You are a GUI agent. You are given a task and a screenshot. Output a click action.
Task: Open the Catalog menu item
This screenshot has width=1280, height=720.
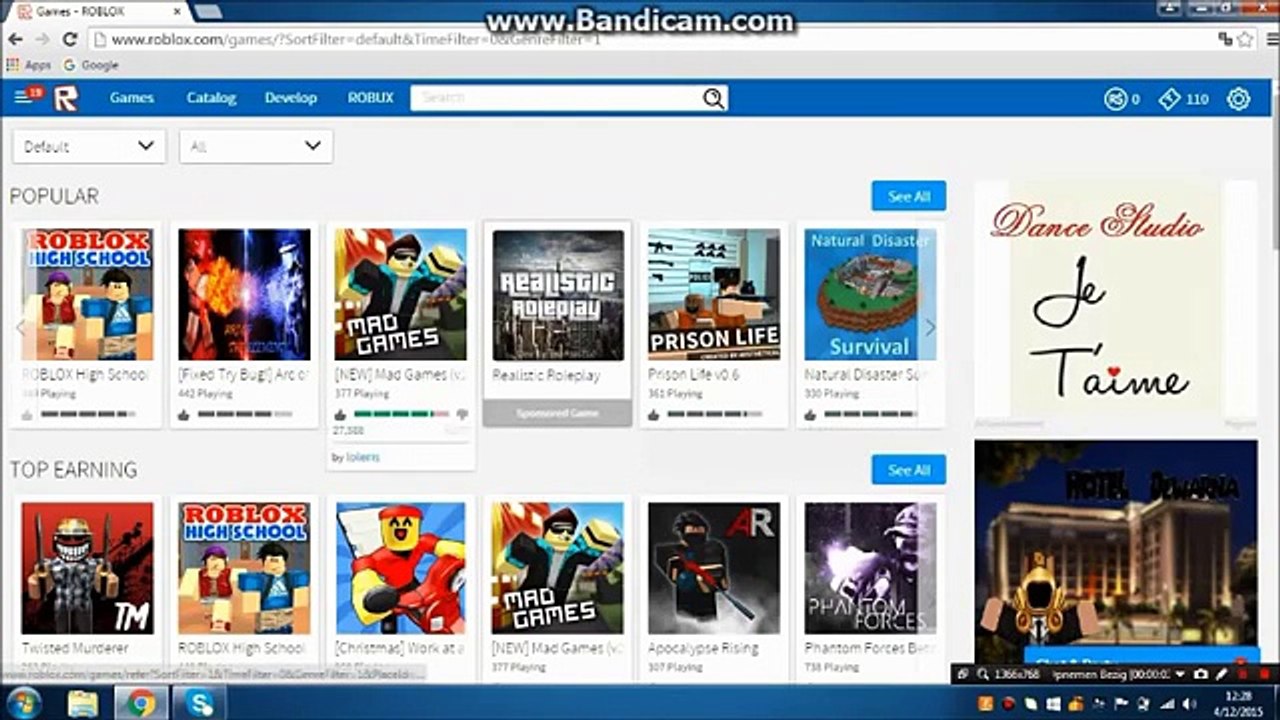pyautogui.click(x=211, y=98)
